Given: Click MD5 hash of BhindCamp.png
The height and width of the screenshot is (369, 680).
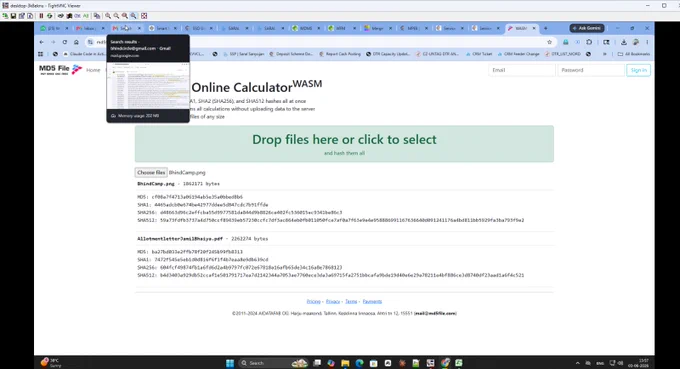Looking at the screenshot, I should tap(197, 197).
